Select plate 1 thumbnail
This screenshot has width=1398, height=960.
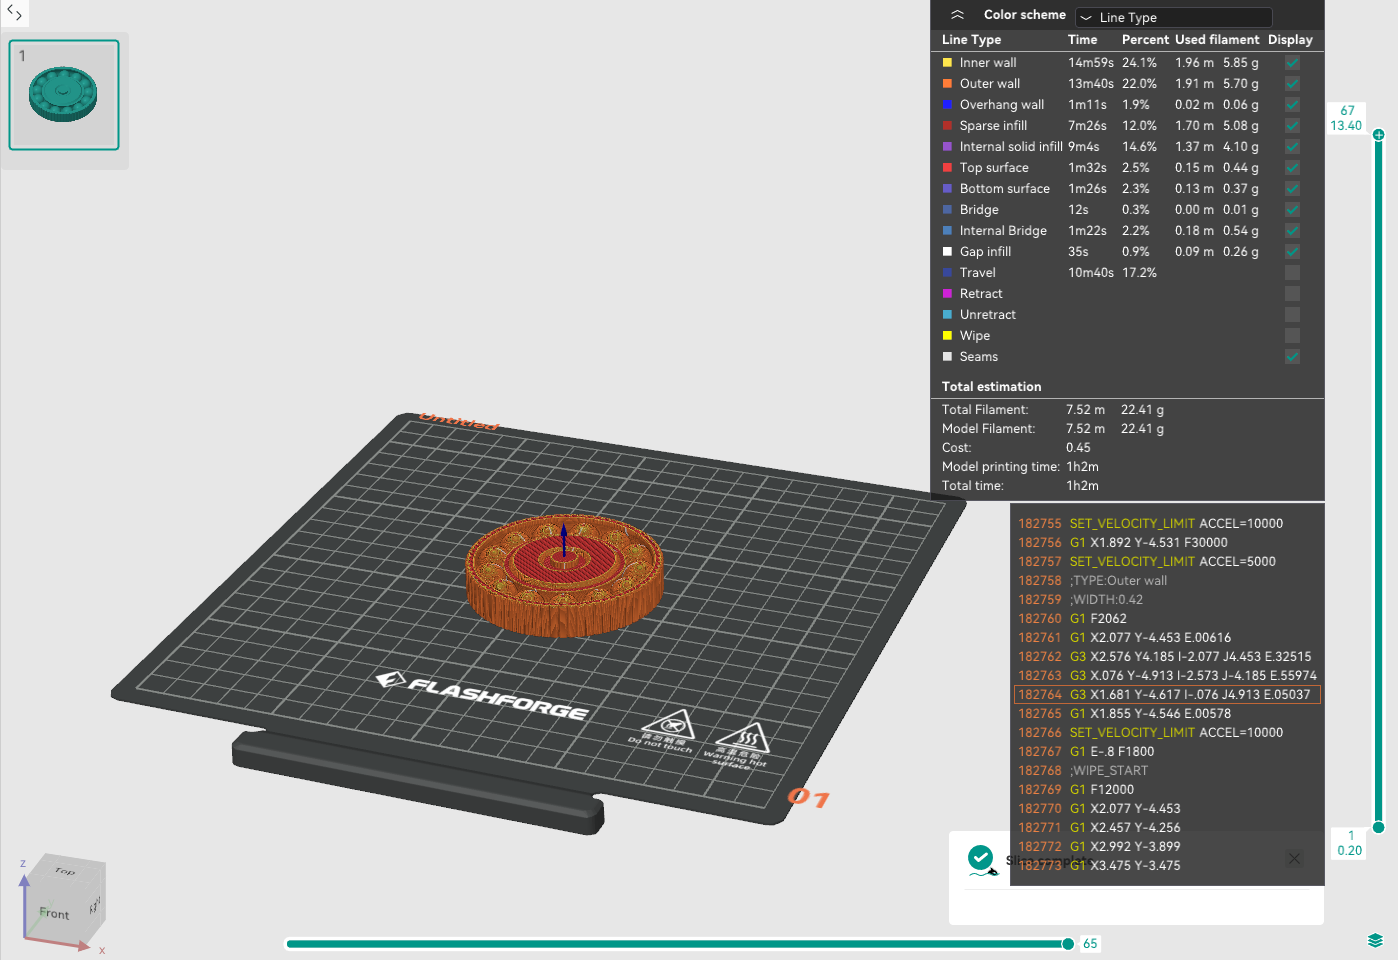(64, 95)
